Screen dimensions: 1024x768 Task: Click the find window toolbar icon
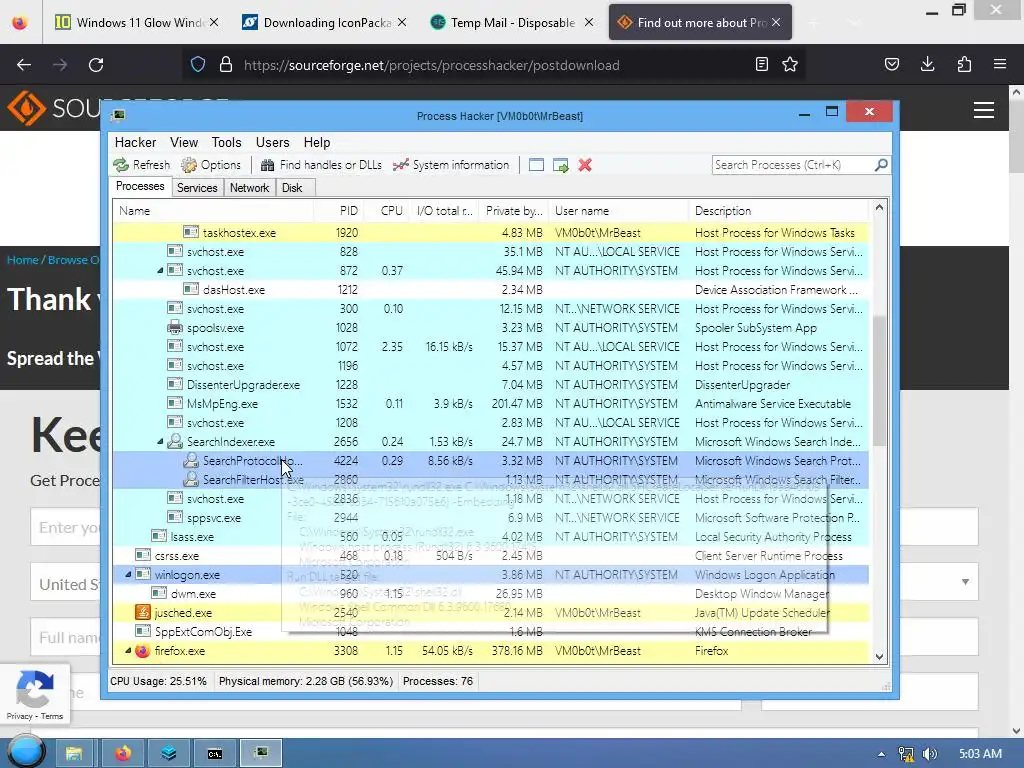pos(536,165)
